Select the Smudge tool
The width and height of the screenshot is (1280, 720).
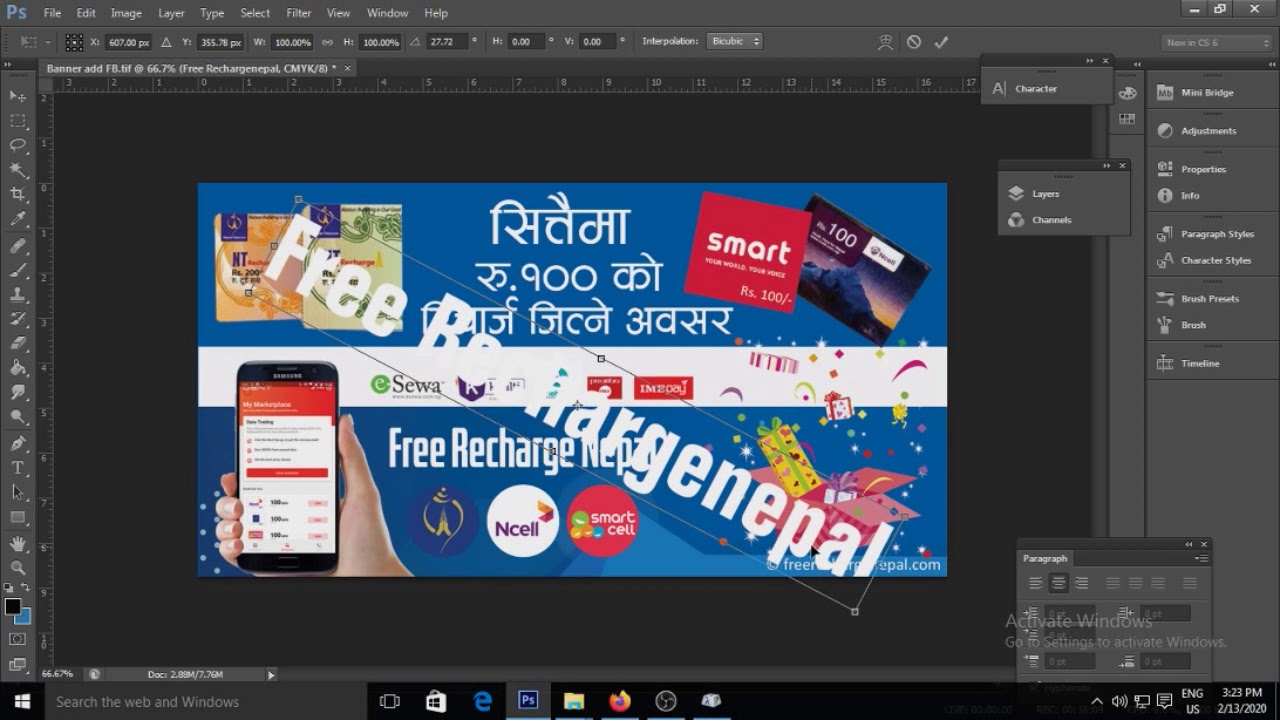point(18,393)
